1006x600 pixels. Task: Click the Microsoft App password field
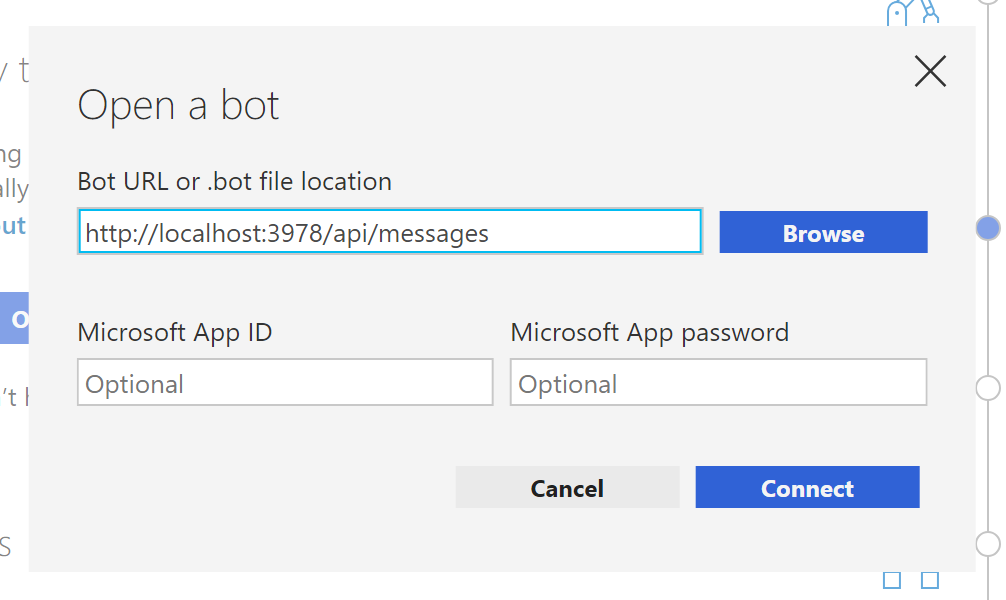coord(718,384)
